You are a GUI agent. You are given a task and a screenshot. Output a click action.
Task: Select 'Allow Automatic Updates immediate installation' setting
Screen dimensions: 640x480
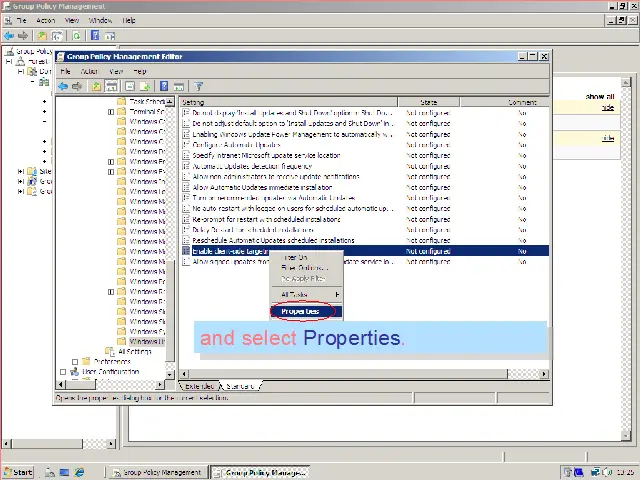pos(262,187)
